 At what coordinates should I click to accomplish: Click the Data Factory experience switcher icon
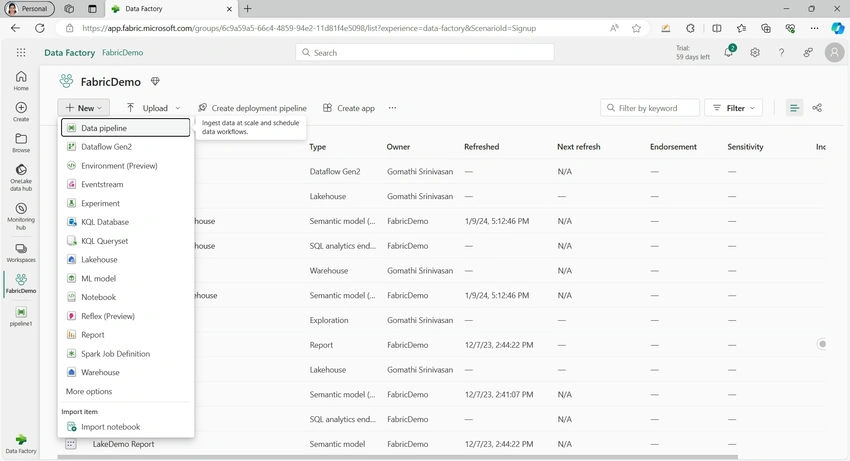tap(21, 443)
